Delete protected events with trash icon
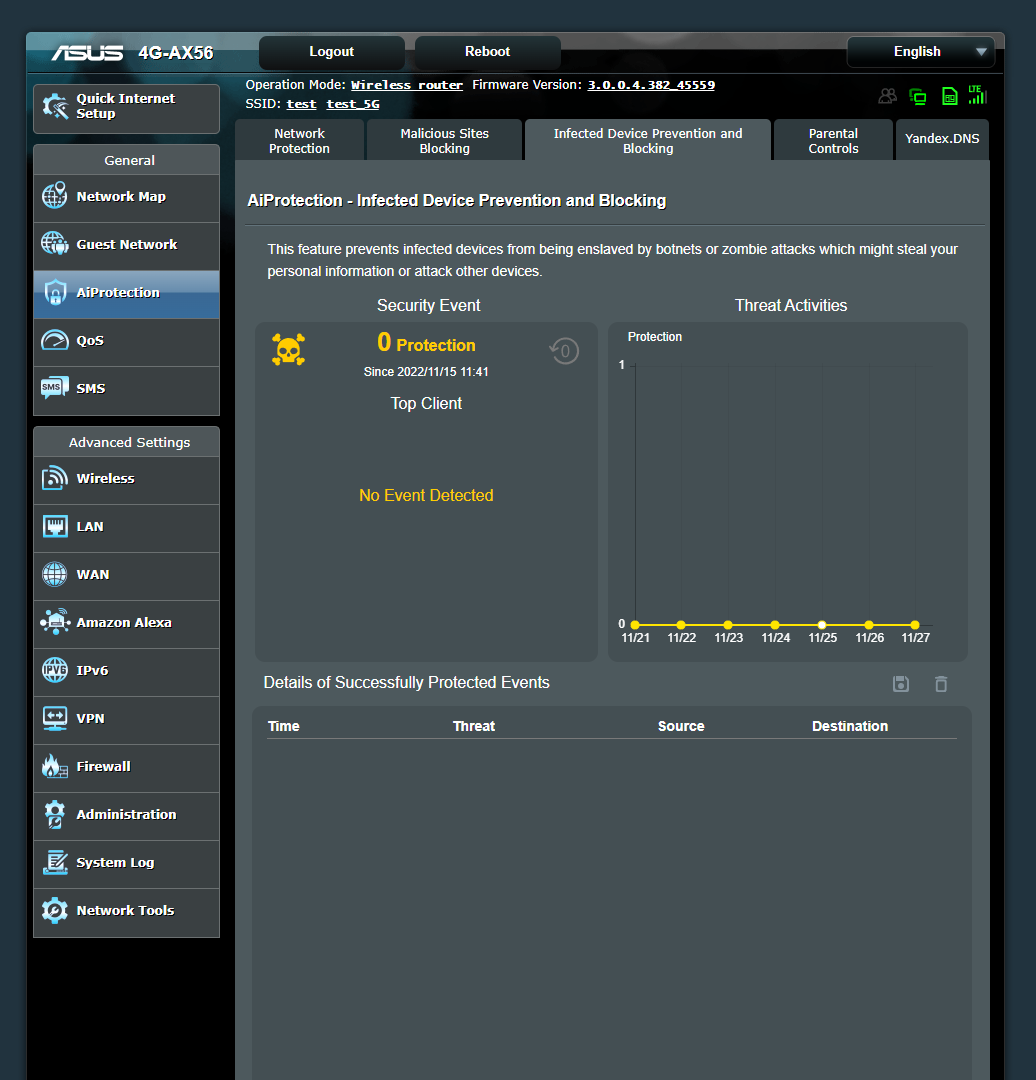1036x1080 pixels. pyautogui.click(x=941, y=684)
